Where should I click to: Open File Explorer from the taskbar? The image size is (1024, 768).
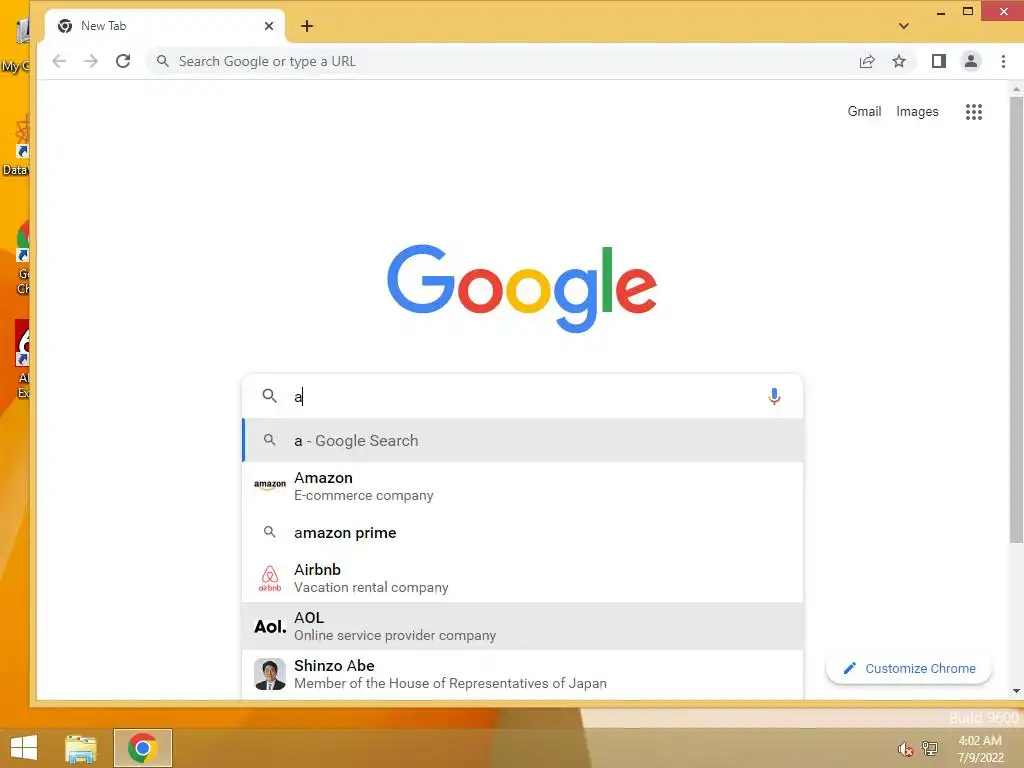pos(81,748)
